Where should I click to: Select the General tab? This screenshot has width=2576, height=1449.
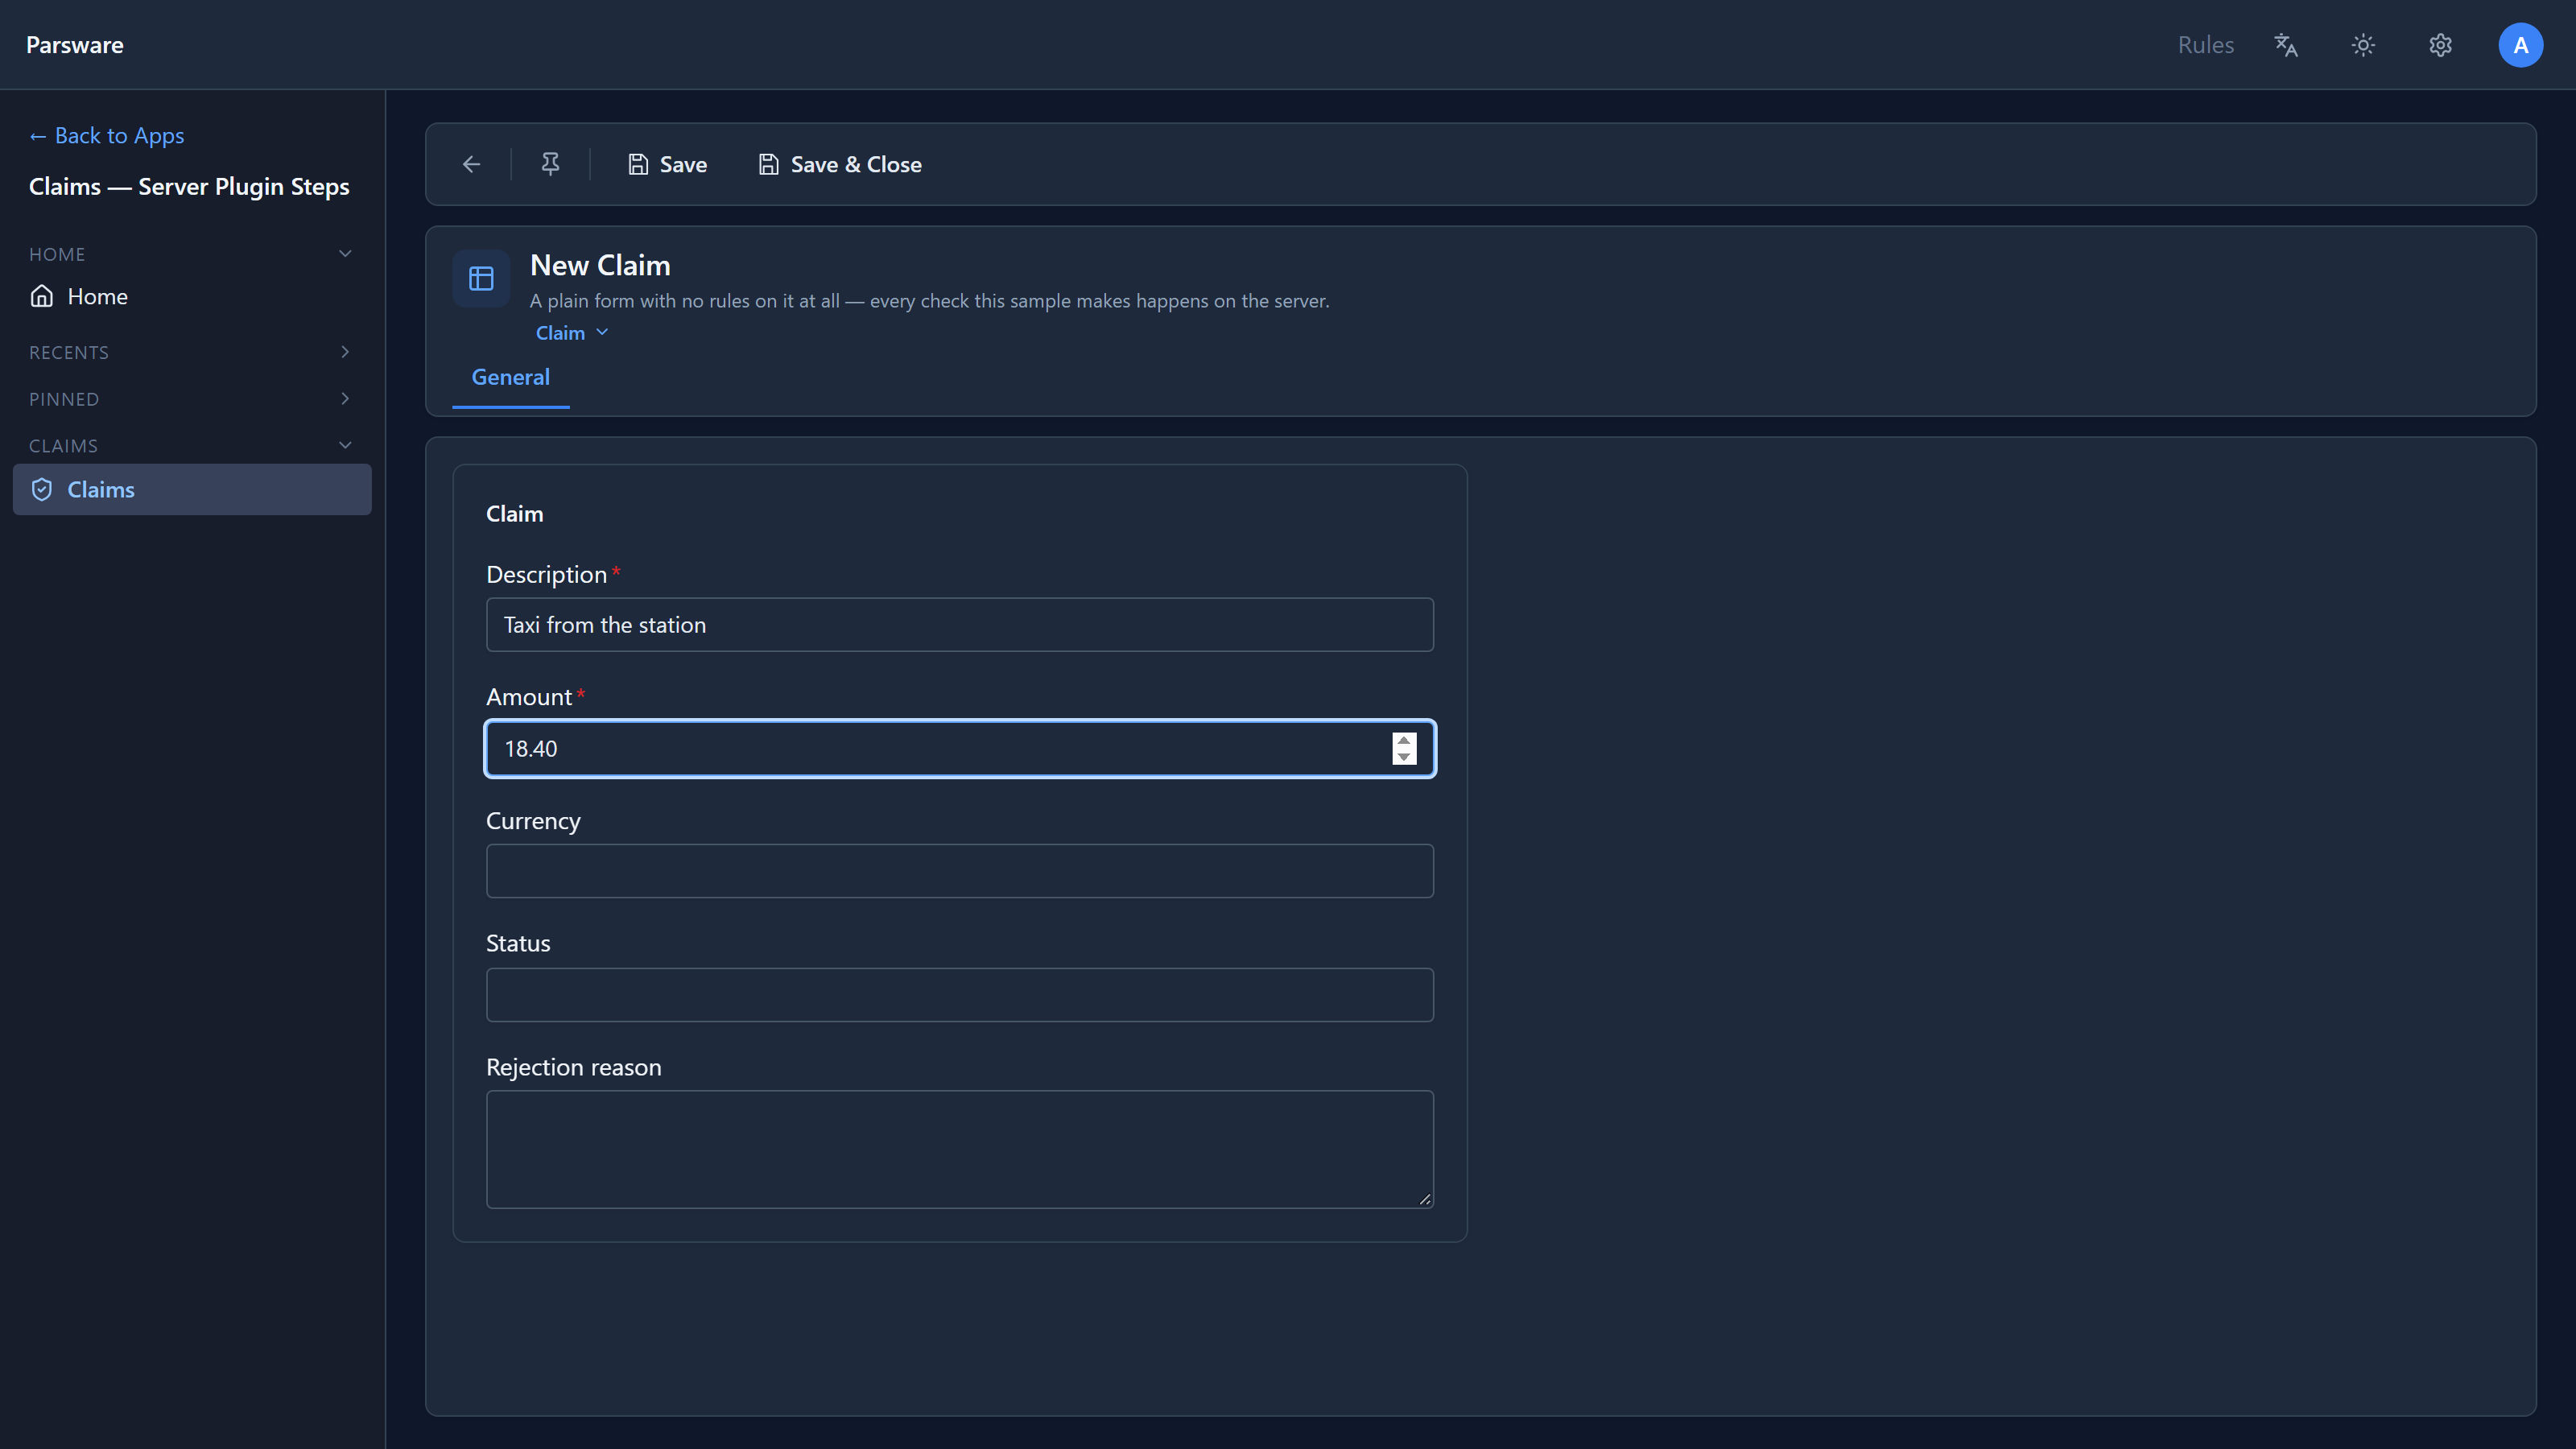coord(510,378)
